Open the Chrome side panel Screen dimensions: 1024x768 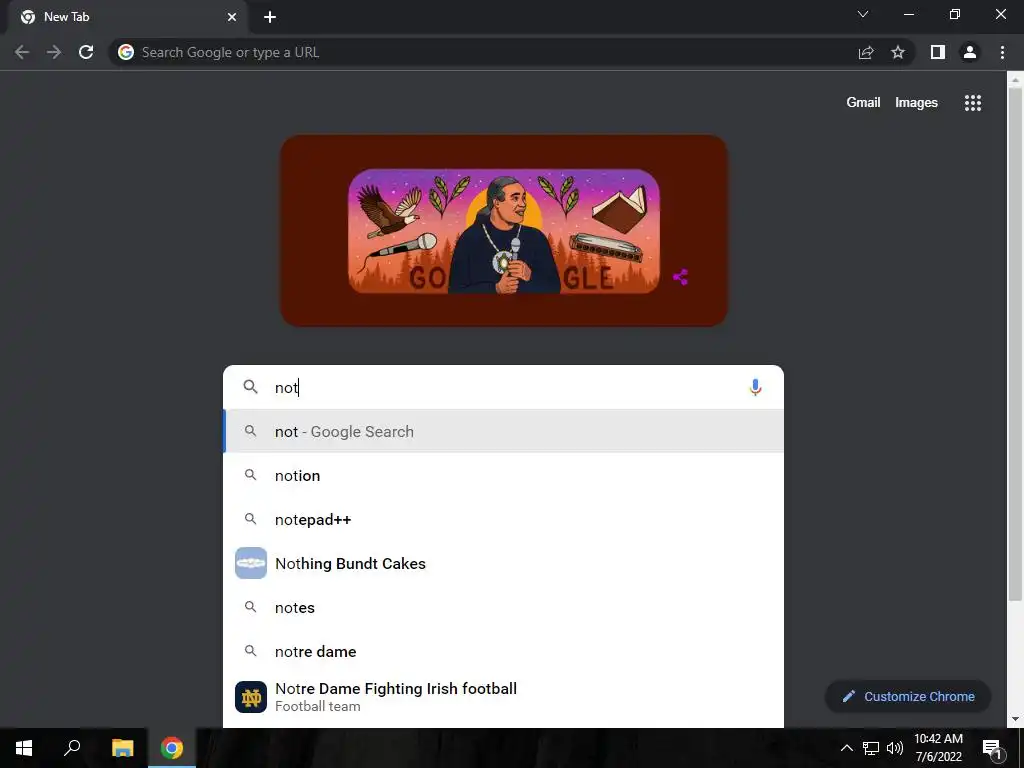(x=938, y=52)
